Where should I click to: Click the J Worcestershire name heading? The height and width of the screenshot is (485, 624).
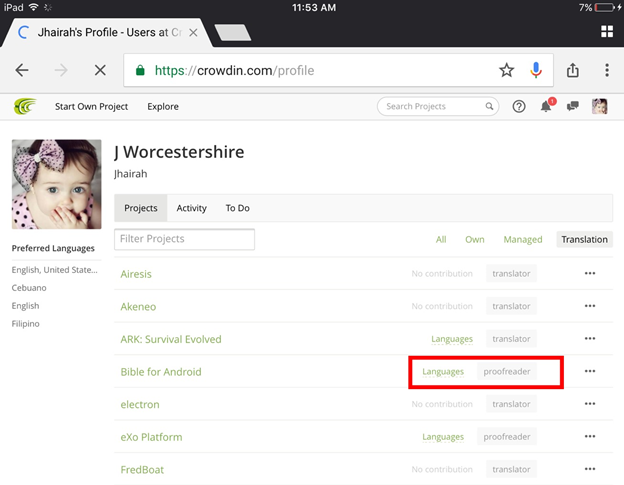[179, 152]
